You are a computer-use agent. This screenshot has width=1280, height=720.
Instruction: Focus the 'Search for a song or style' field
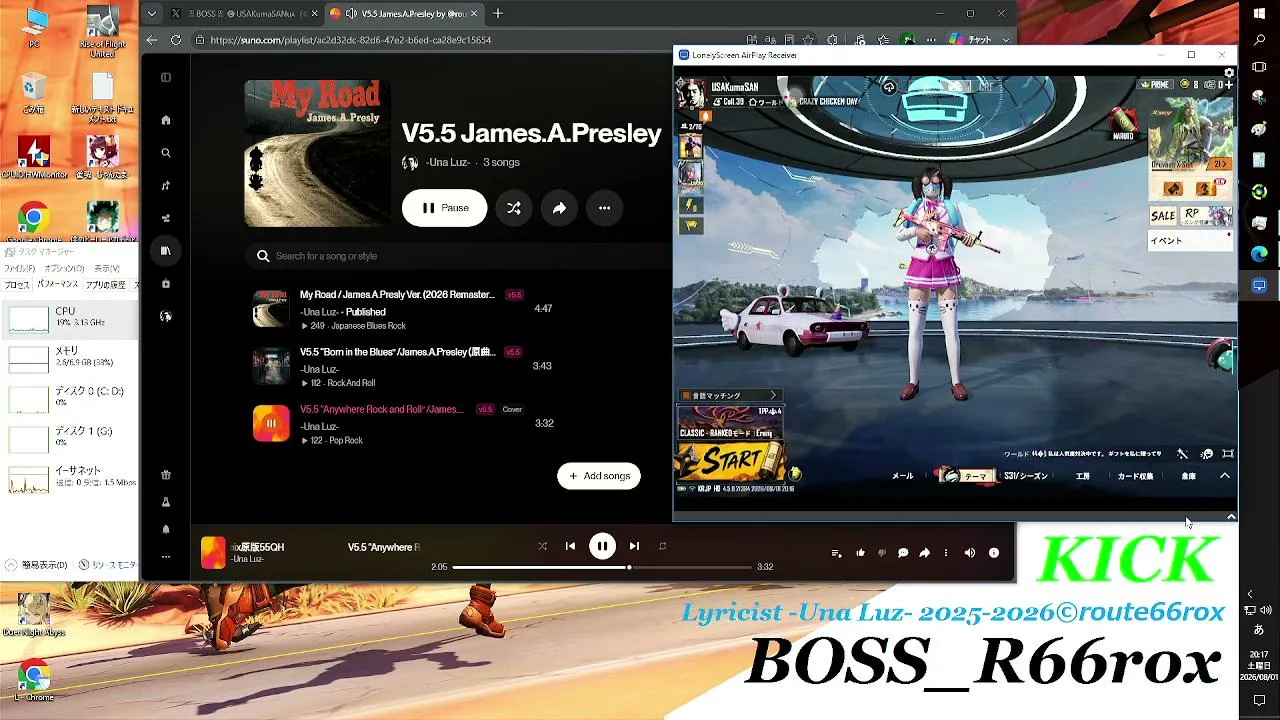460,256
